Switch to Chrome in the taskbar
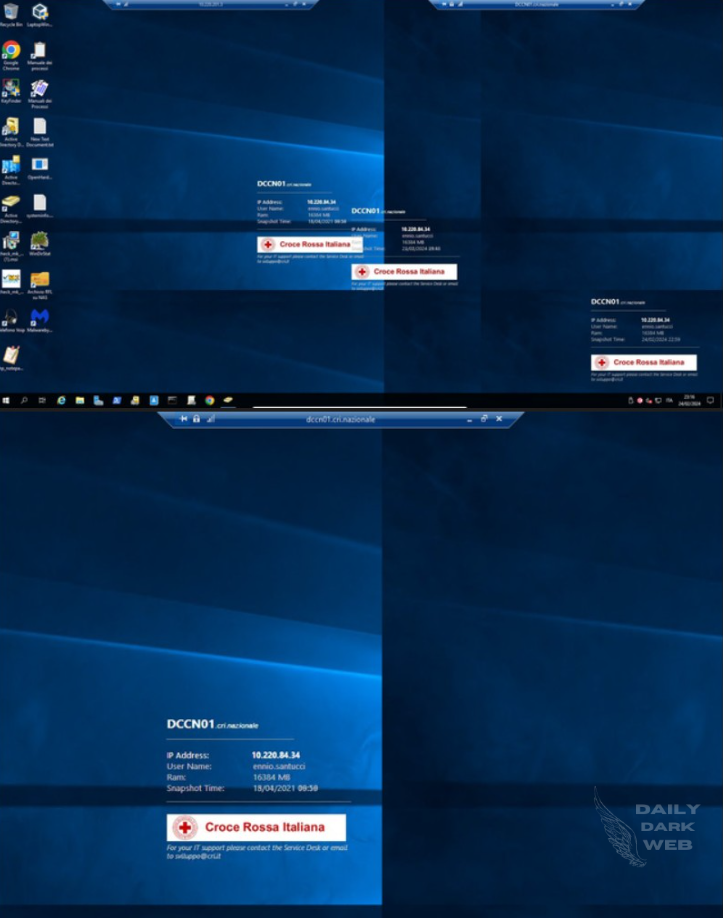This screenshot has width=723, height=918. (210, 400)
